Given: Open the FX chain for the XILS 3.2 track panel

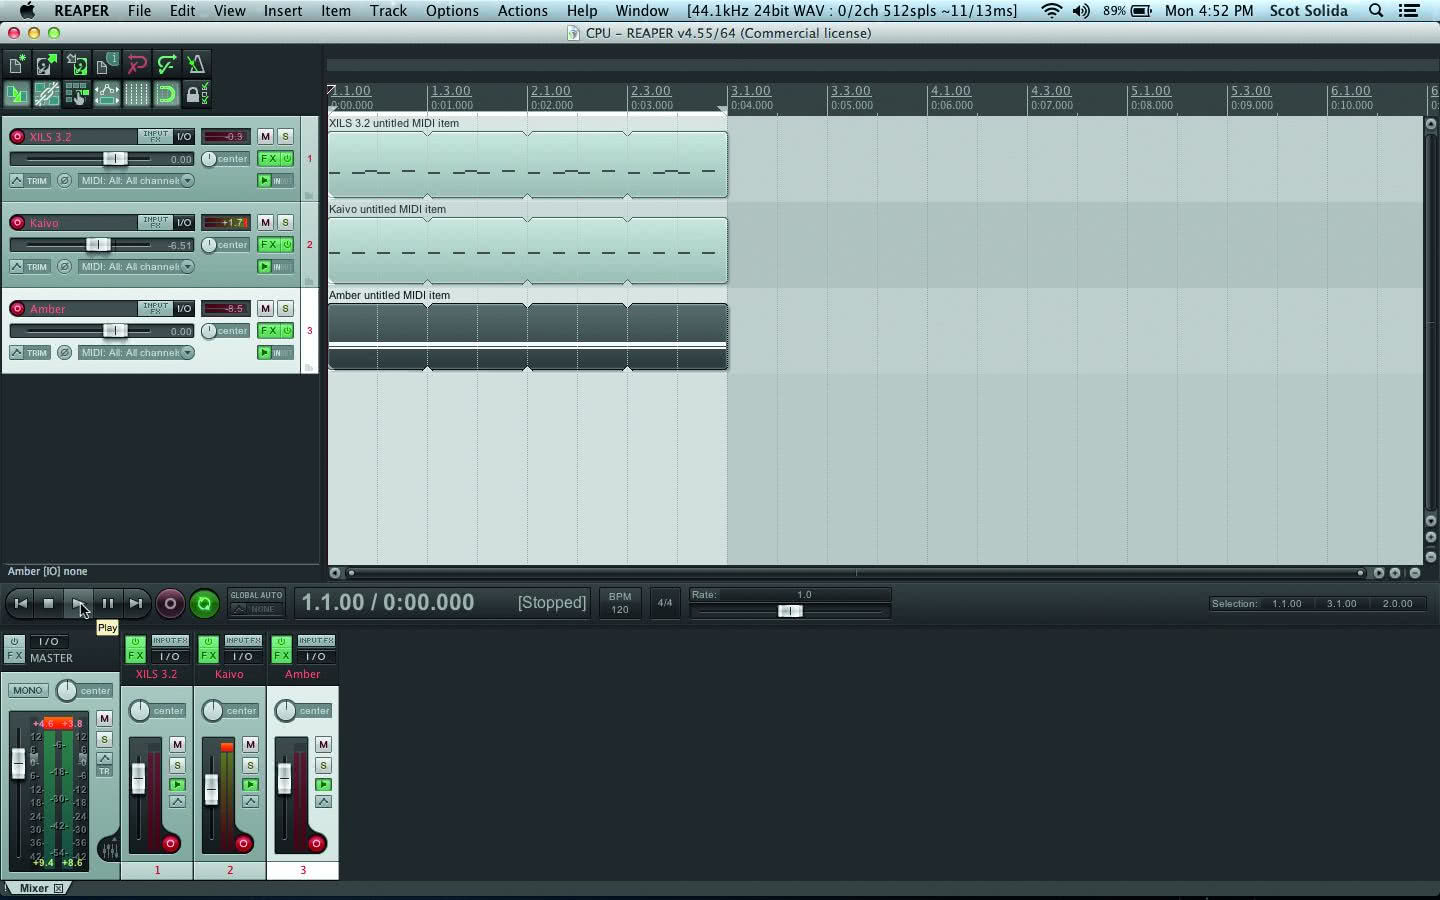Looking at the screenshot, I should click(x=268, y=159).
